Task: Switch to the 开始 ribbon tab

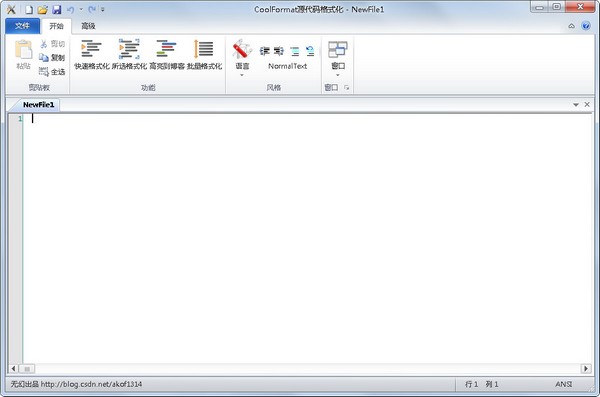Action: coord(56,26)
